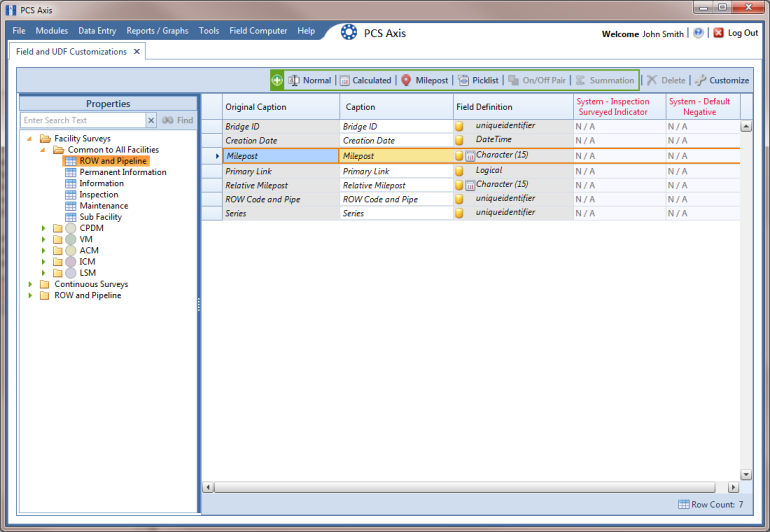770x532 pixels.
Task: Click the On/Off Pair toolbar button
Action: (537, 80)
